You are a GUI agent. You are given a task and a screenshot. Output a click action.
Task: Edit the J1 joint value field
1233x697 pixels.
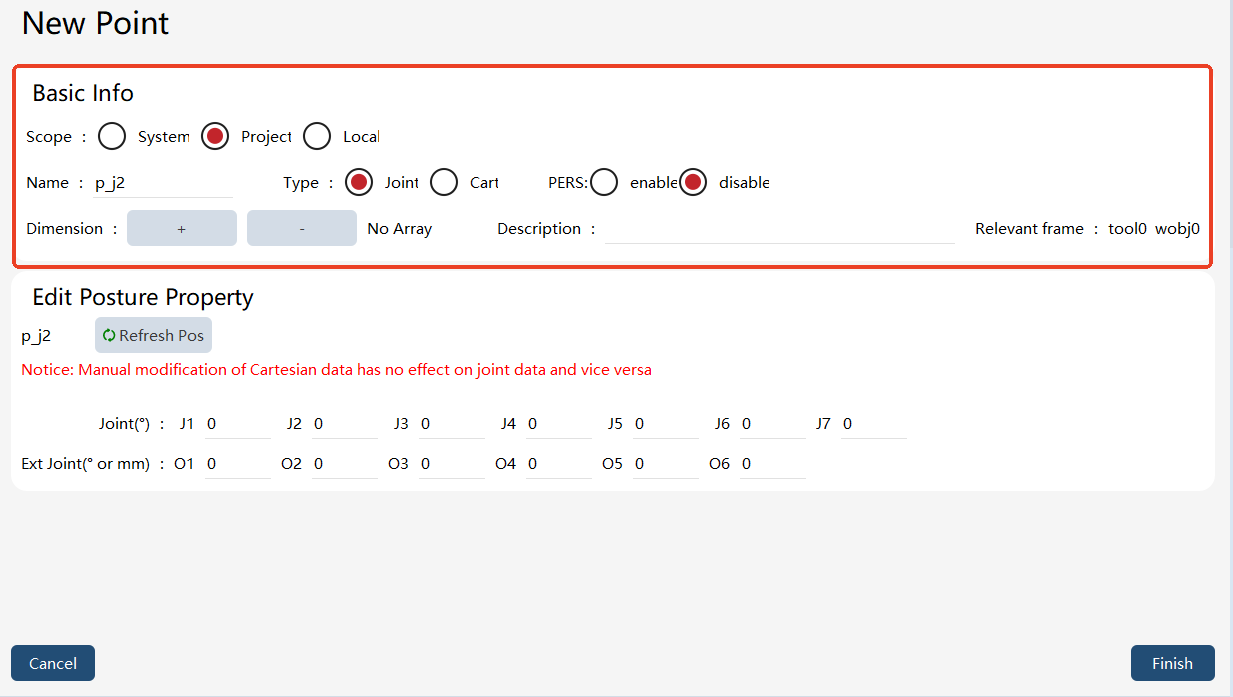238,424
